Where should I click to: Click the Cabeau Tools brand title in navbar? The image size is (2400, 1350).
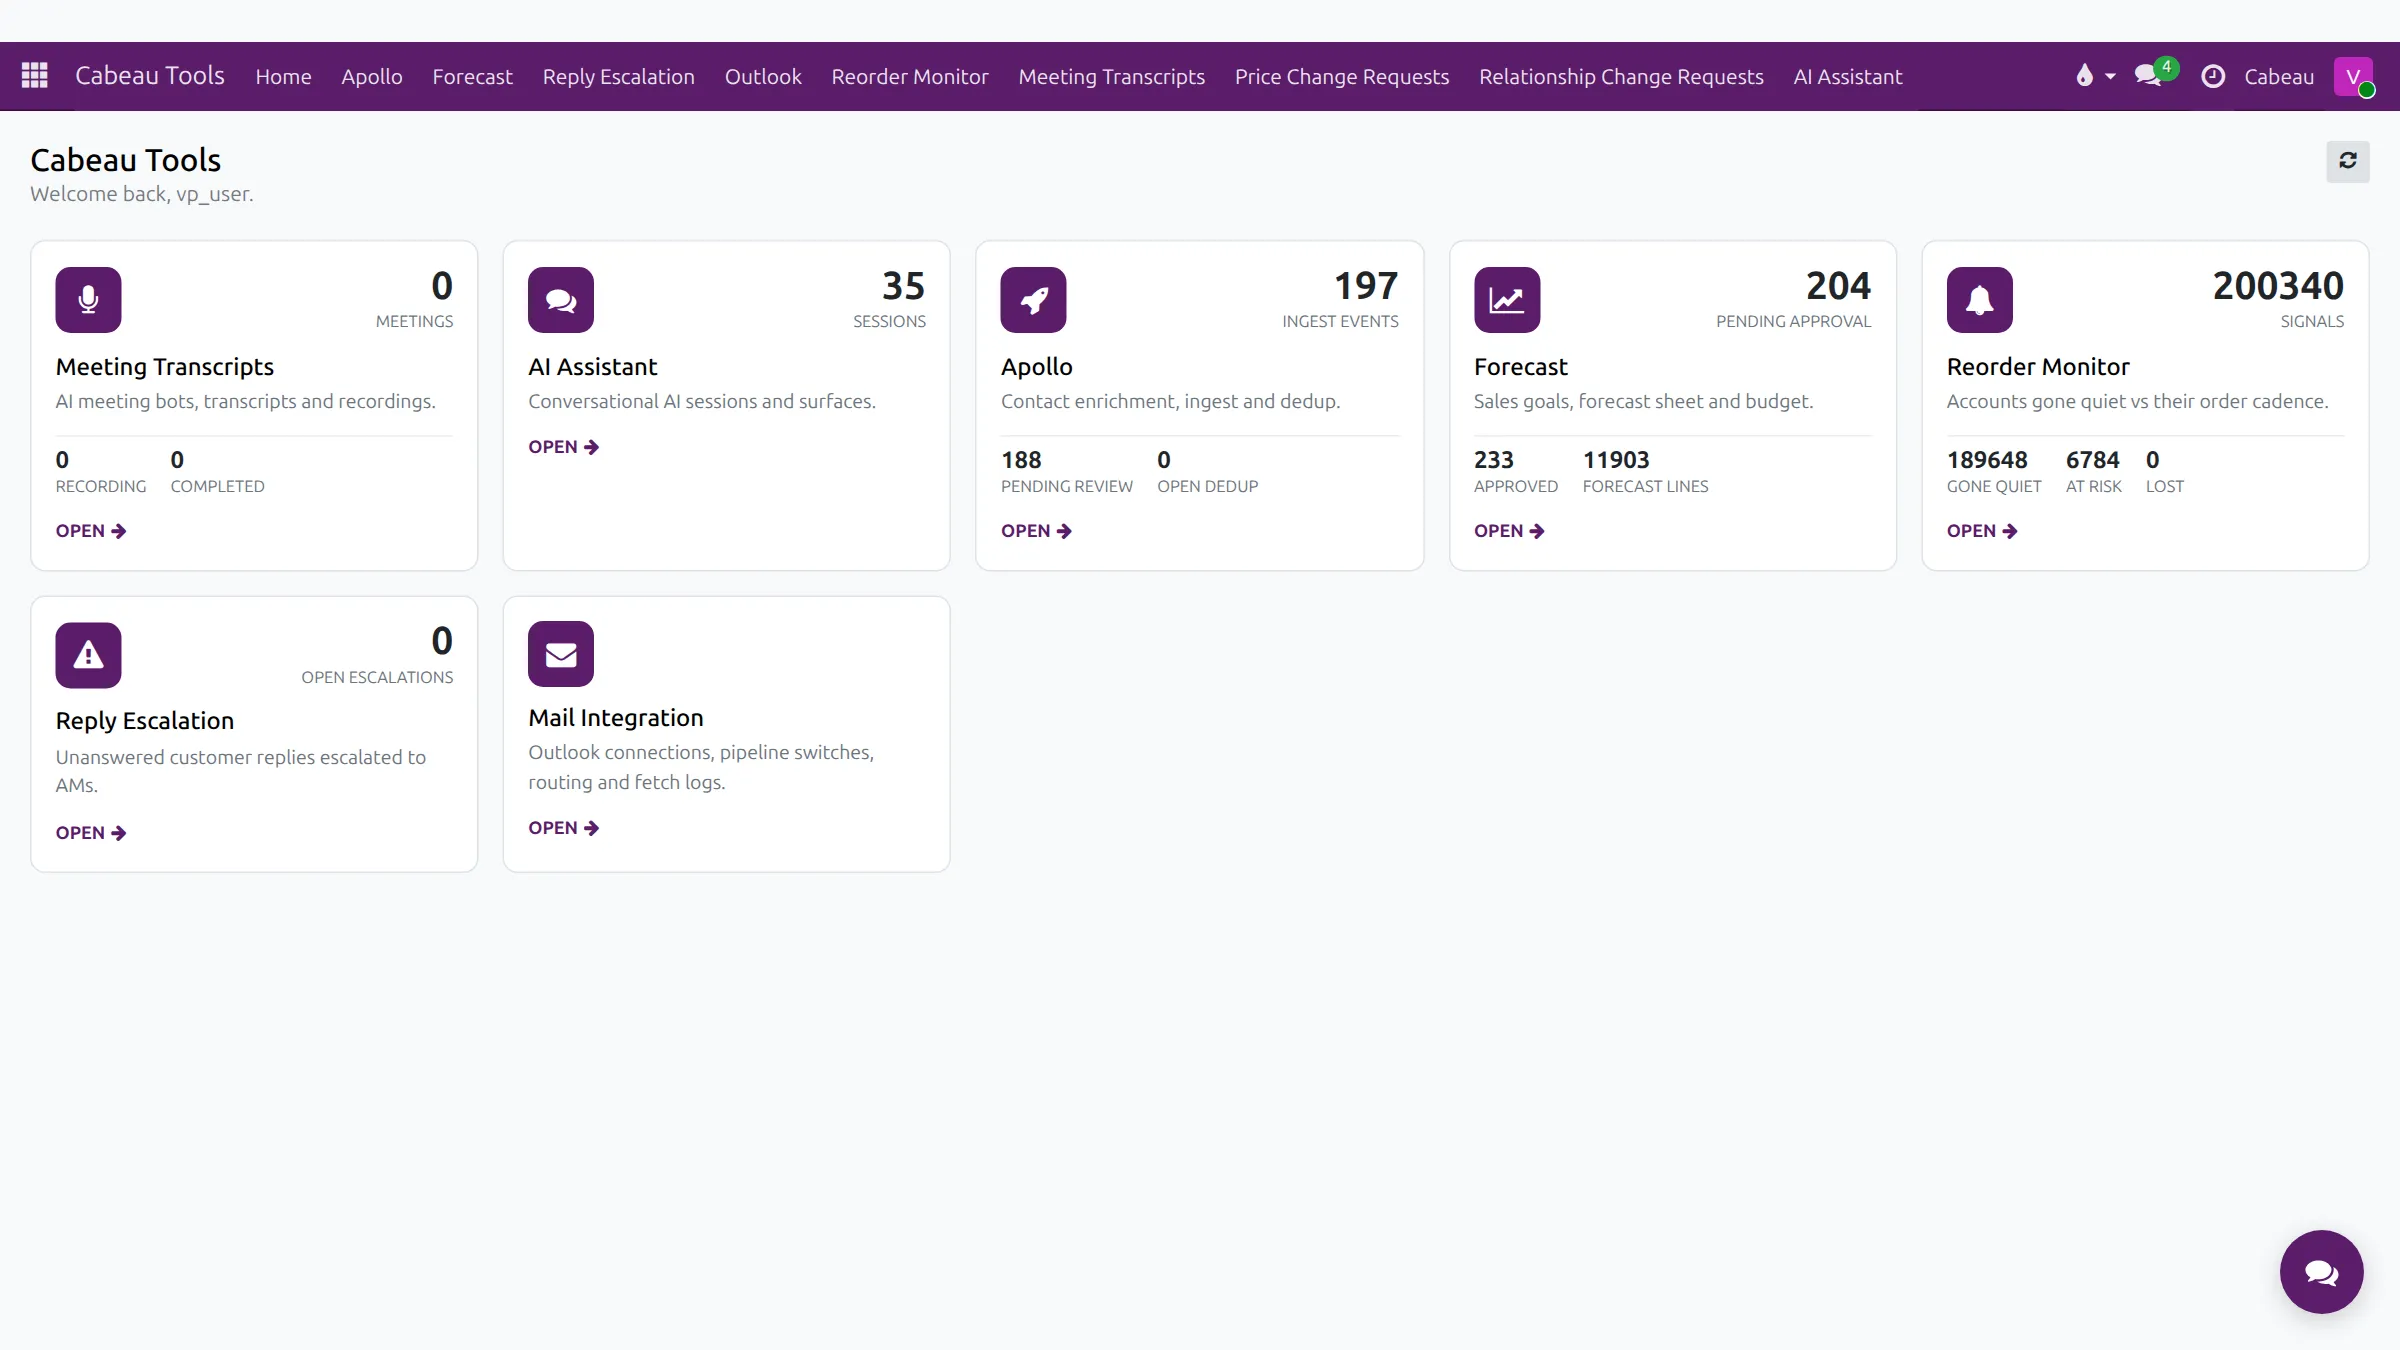tap(150, 76)
